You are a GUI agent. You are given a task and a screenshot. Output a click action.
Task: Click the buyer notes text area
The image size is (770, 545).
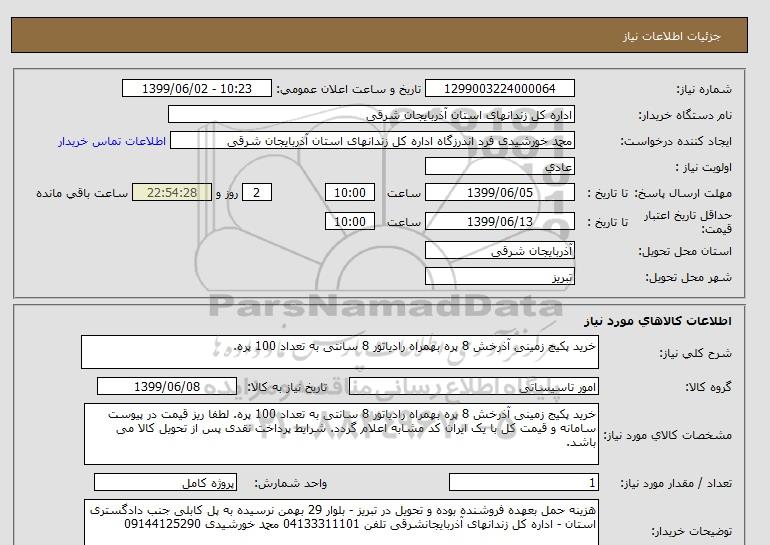coord(341,522)
